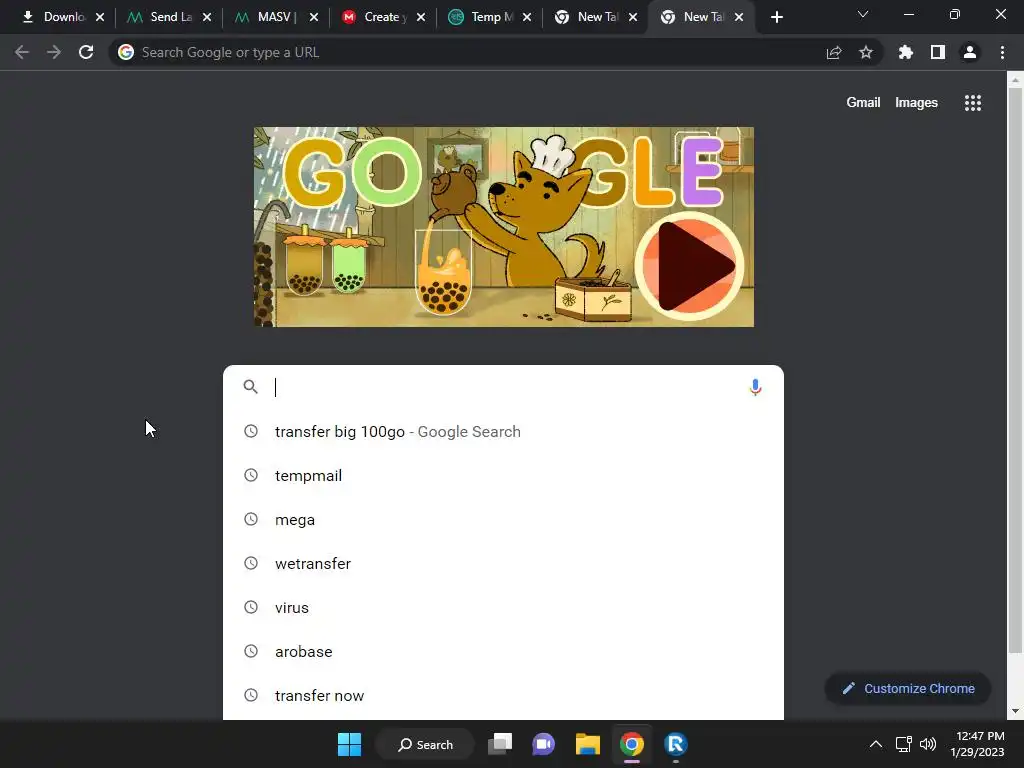Click the Google search input field
1024x768 pixels.
coord(503,387)
